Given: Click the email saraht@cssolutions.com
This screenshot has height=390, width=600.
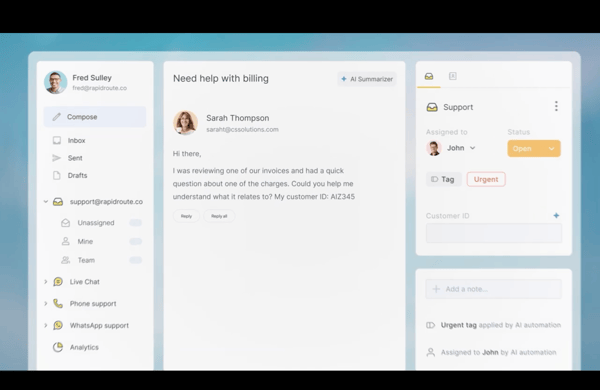Looking at the screenshot, I should tap(243, 129).
